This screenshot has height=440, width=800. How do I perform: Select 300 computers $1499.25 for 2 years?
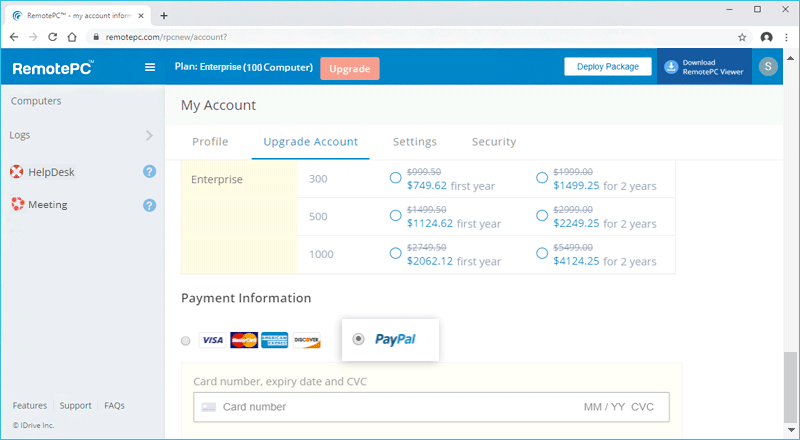tap(542, 178)
